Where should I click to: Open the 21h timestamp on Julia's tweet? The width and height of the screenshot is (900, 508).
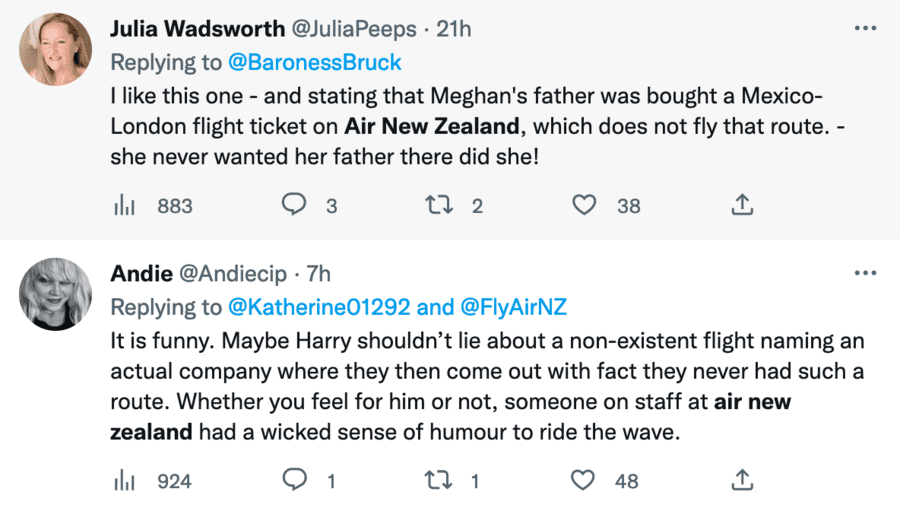click(x=452, y=28)
